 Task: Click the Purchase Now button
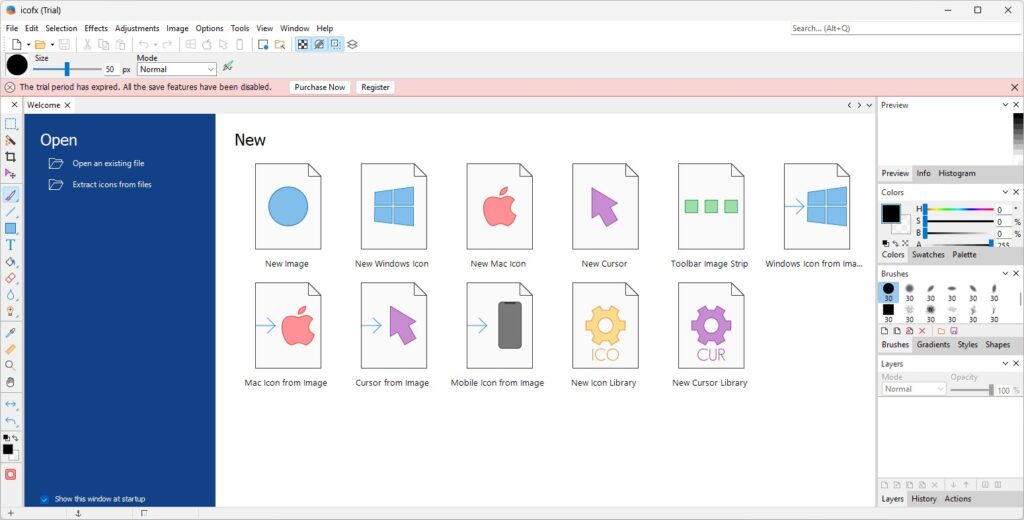click(320, 87)
